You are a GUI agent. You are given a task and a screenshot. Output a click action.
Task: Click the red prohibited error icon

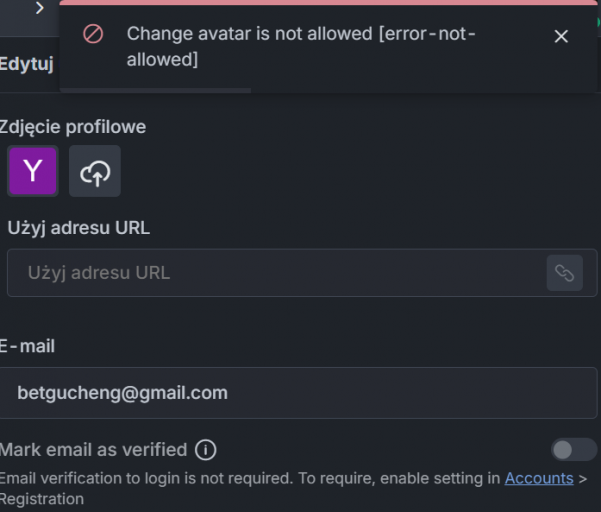[x=93, y=34]
